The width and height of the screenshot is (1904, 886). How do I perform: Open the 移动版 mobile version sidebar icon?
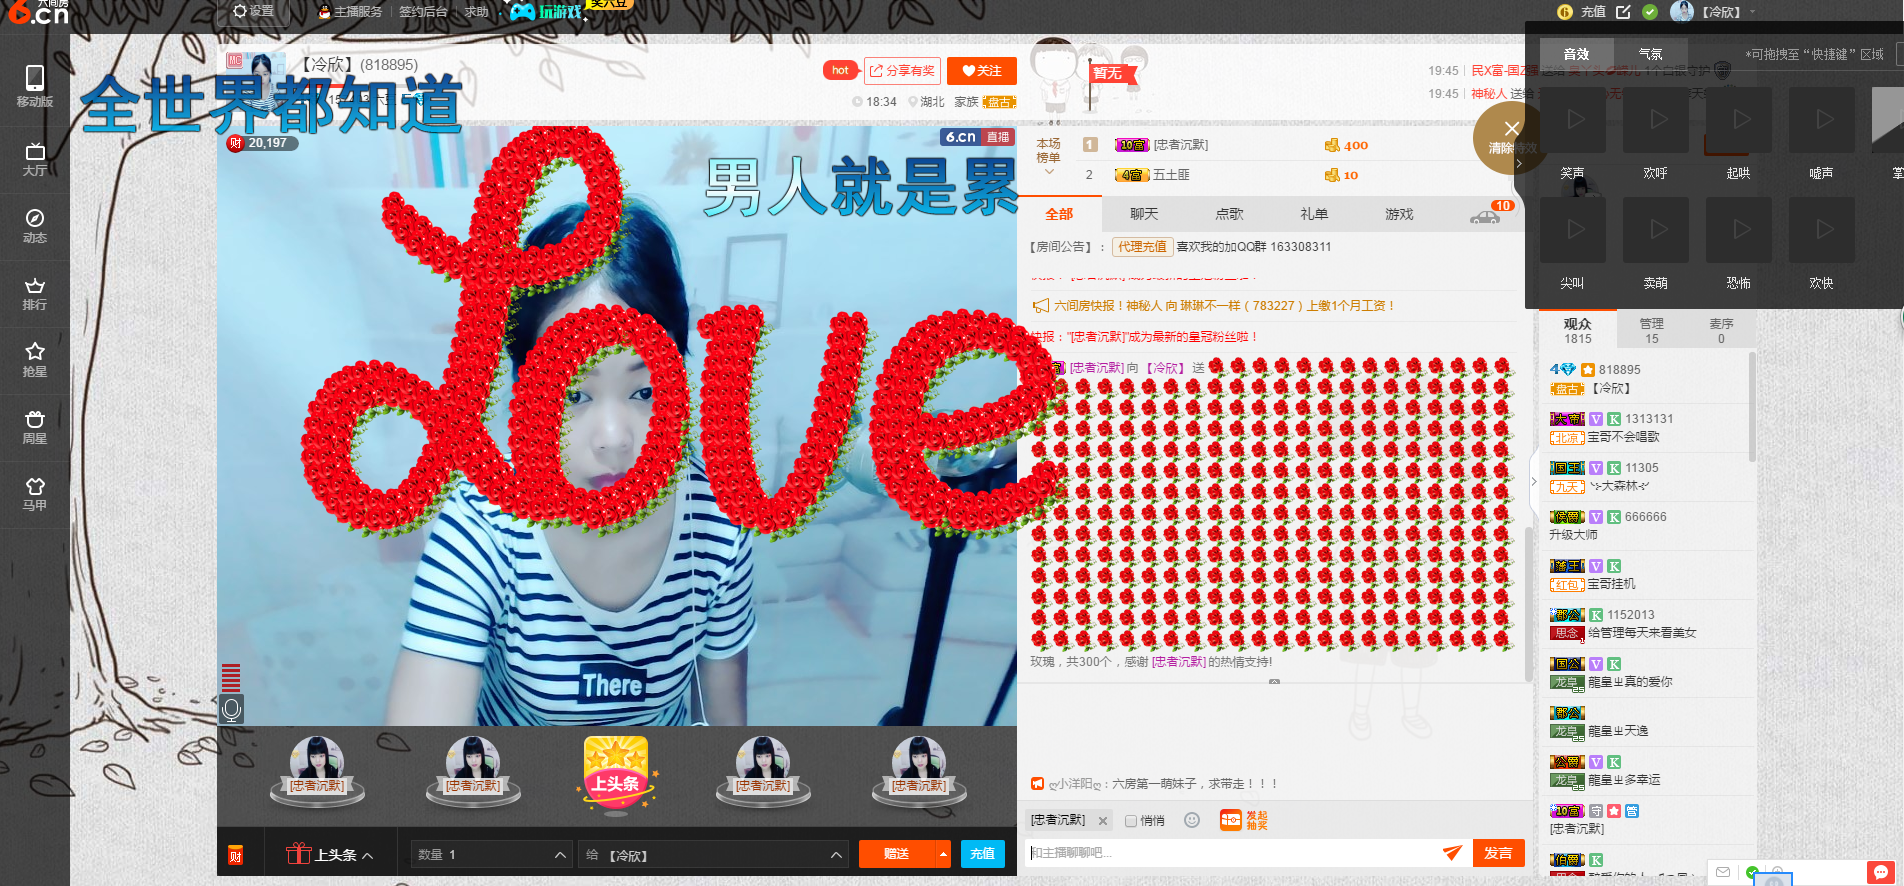(35, 86)
